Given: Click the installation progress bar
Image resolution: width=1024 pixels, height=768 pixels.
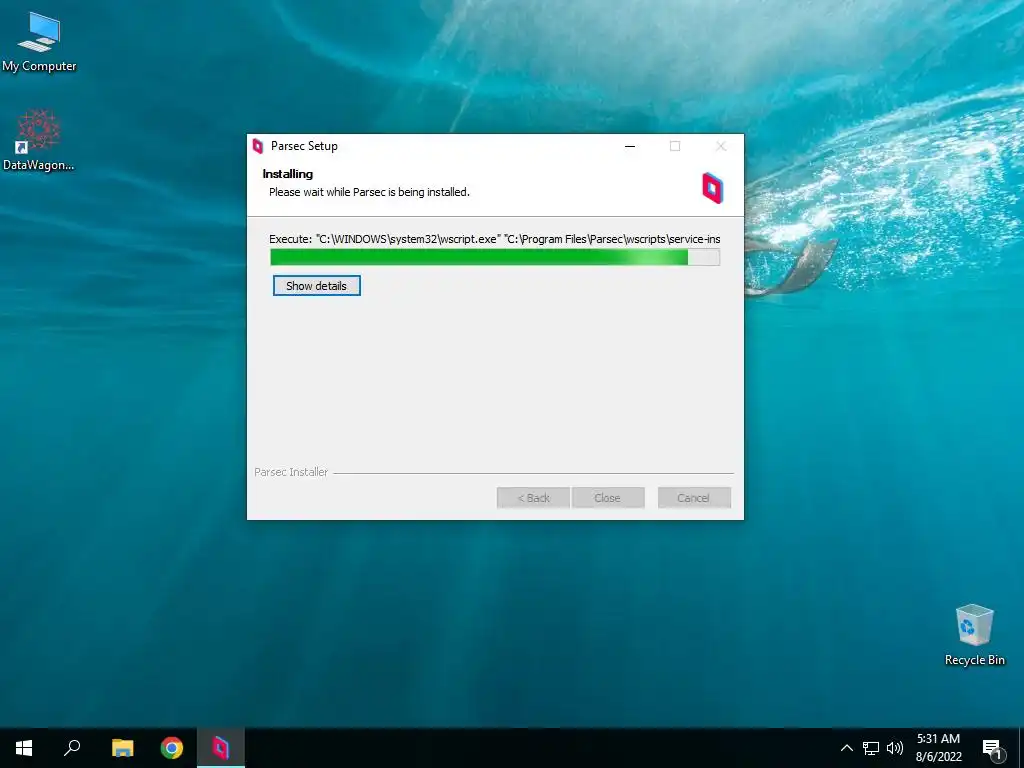Looking at the screenshot, I should pyautogui.click(x=495, y=257).
